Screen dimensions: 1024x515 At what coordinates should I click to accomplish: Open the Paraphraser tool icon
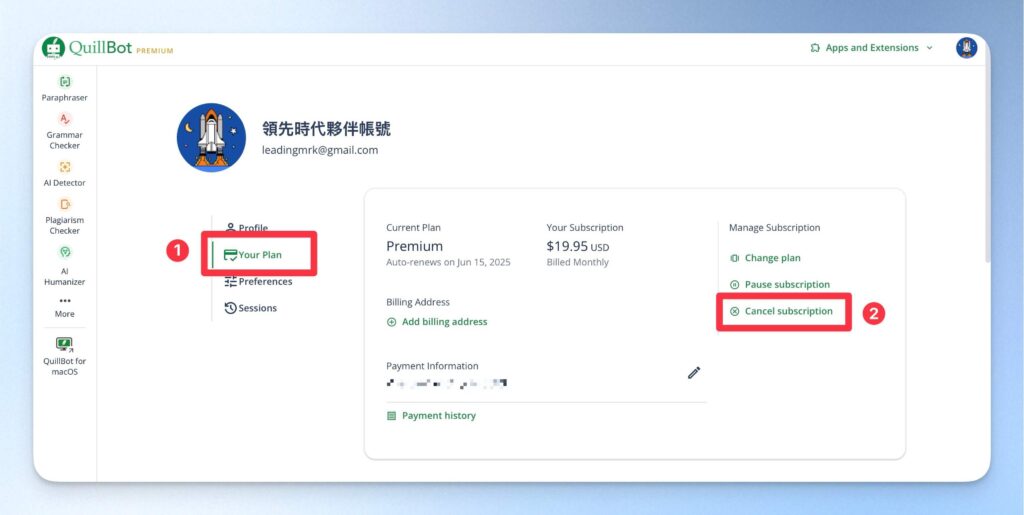tap(65, 82)
